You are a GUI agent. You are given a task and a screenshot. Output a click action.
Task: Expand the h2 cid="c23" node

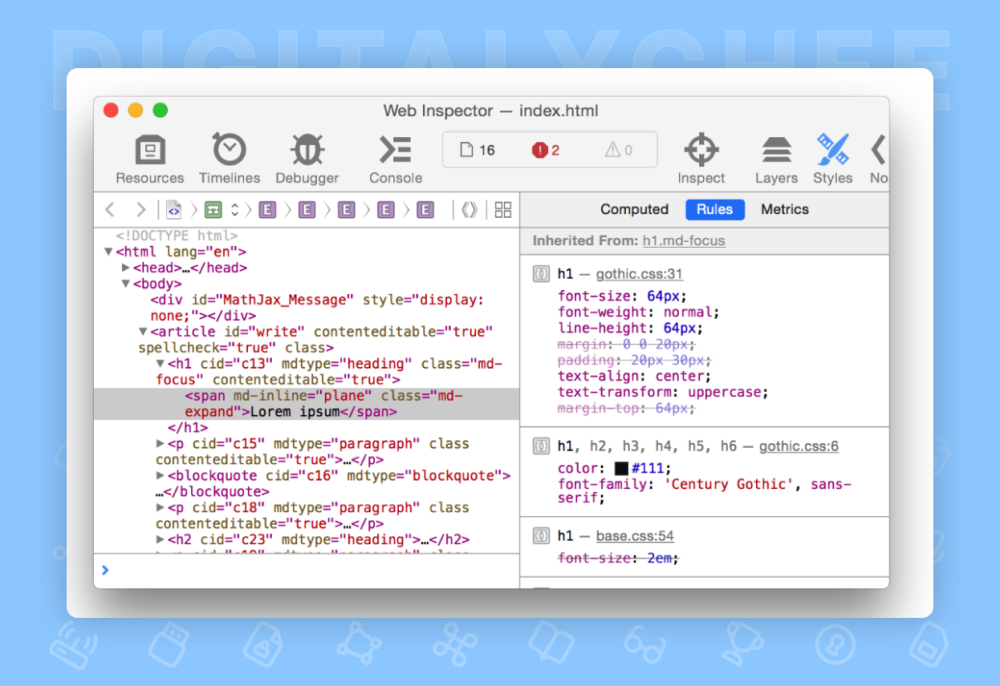160,539
